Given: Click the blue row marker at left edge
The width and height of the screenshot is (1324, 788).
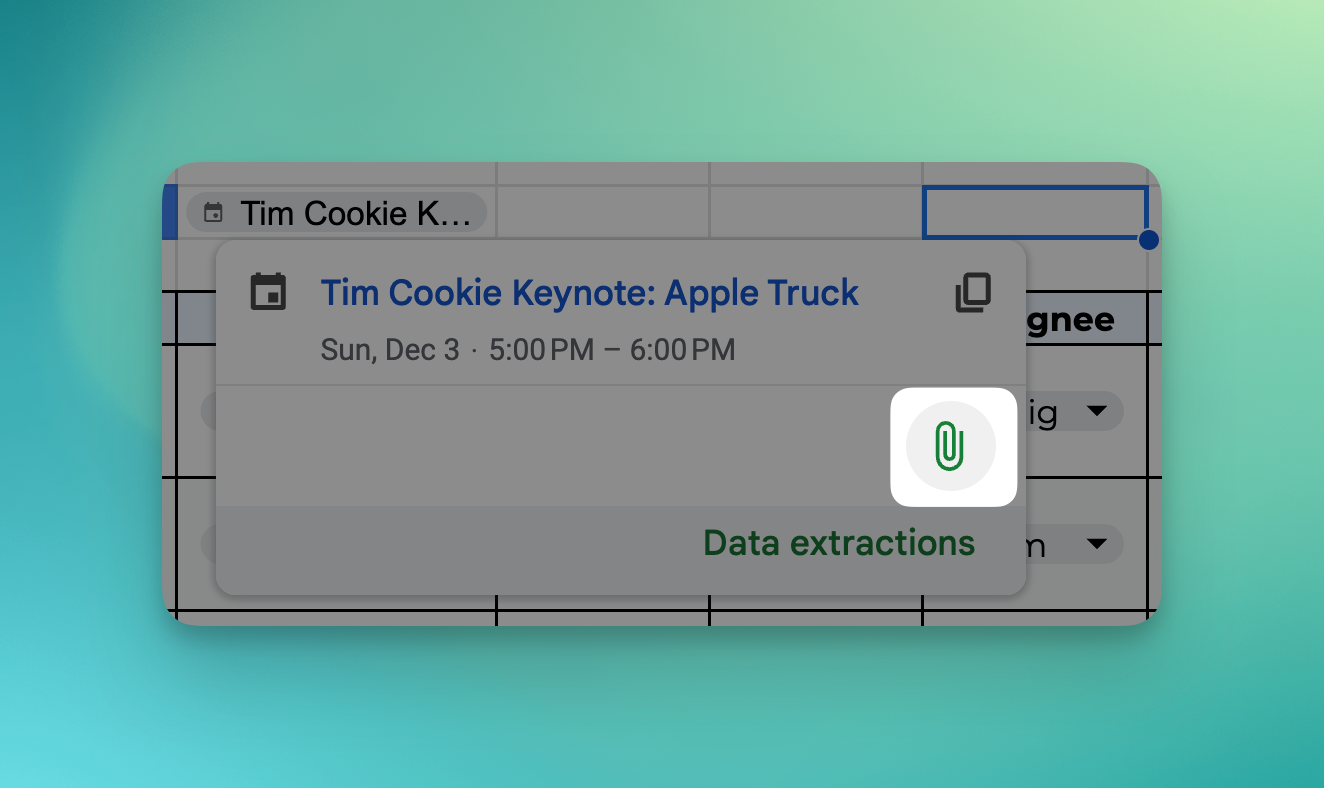Looking at the screenshot, I should 170,212.
